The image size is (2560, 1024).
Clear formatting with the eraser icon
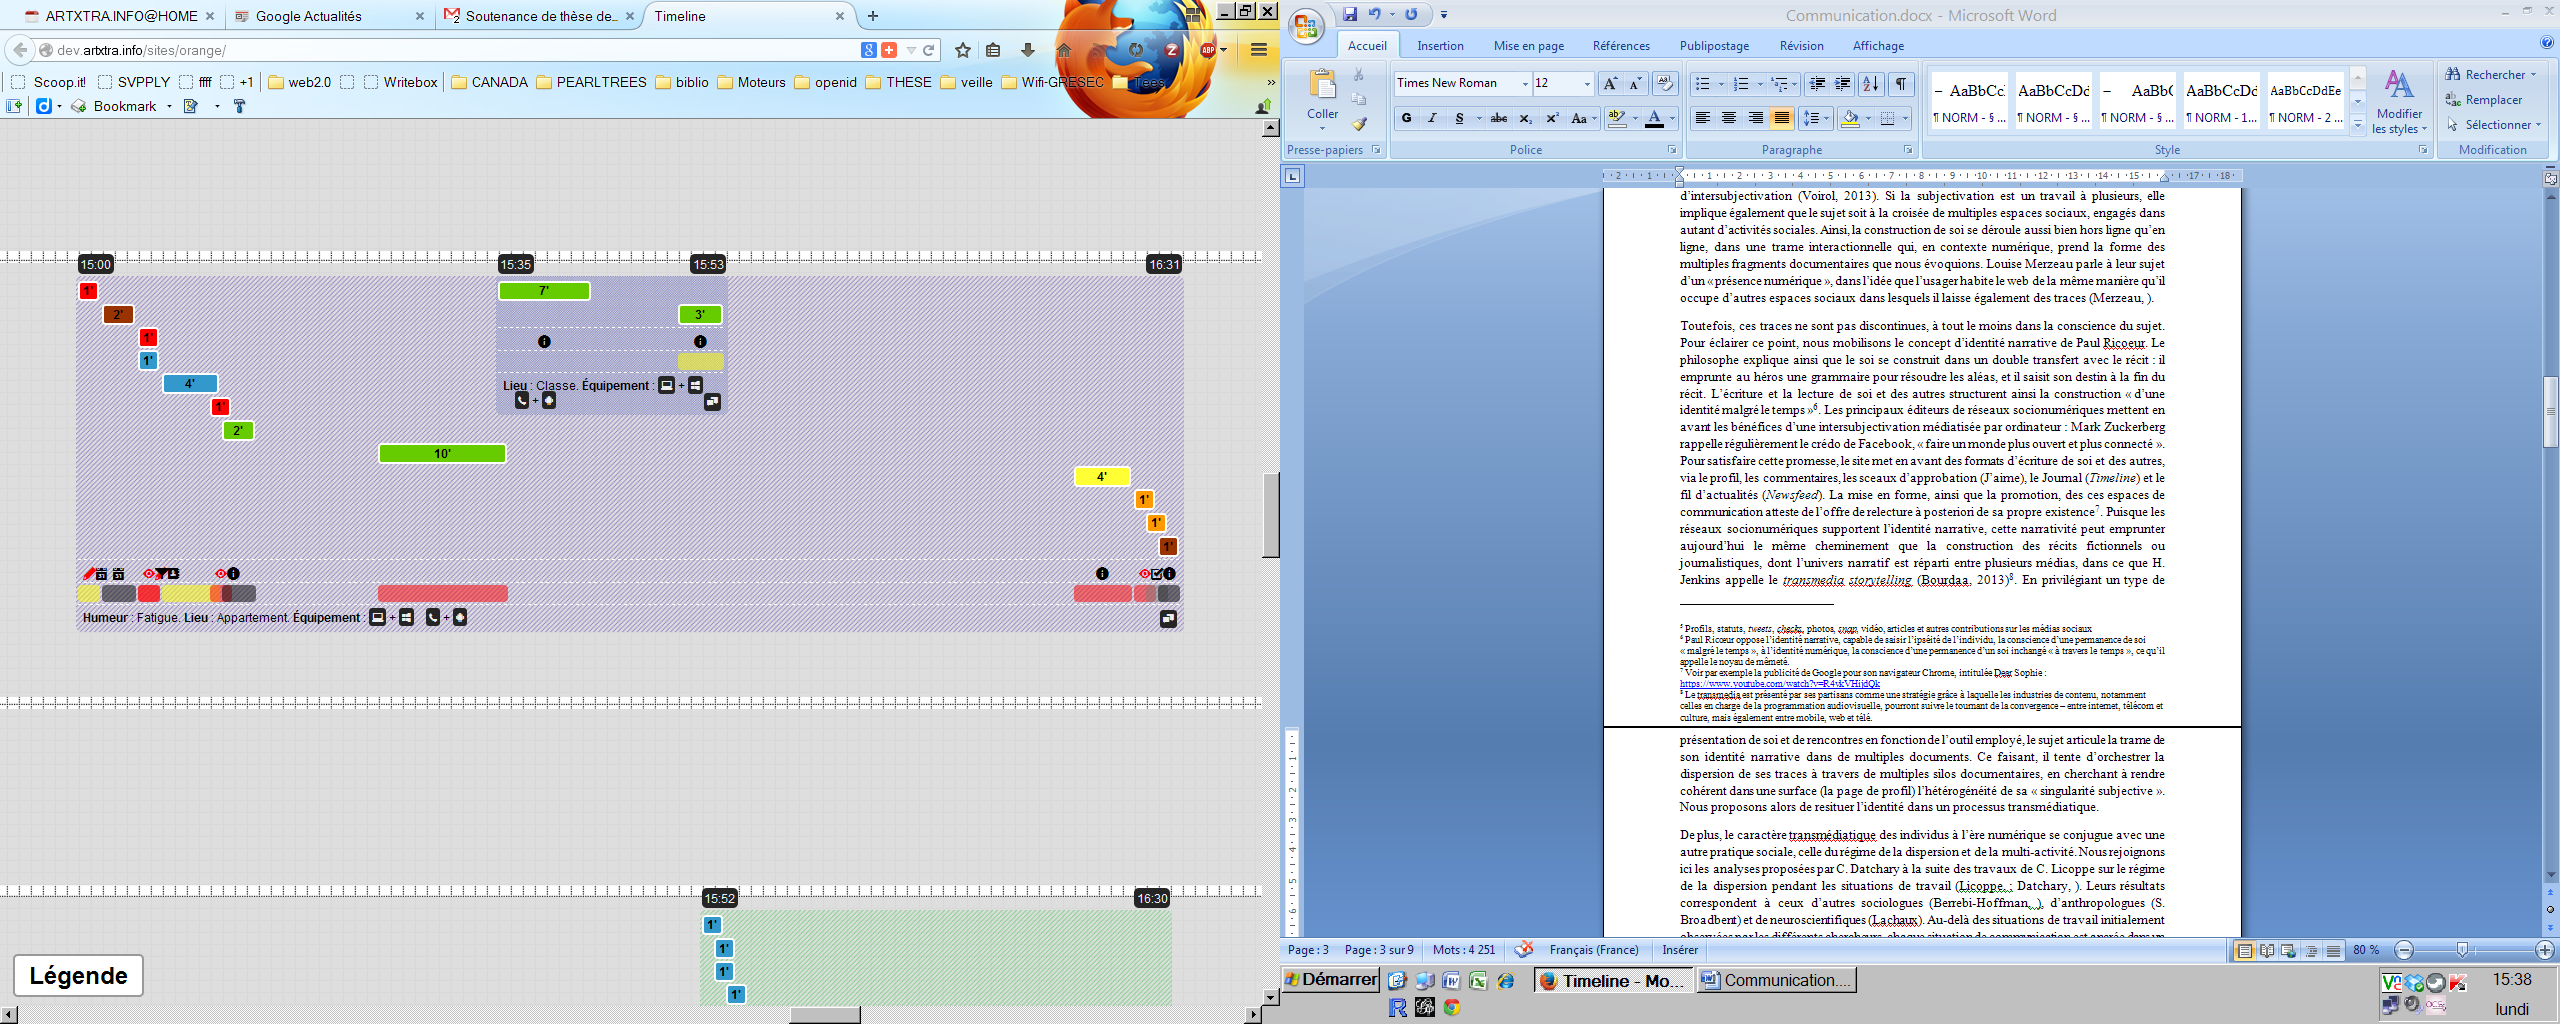click(x=1664, y=84)
